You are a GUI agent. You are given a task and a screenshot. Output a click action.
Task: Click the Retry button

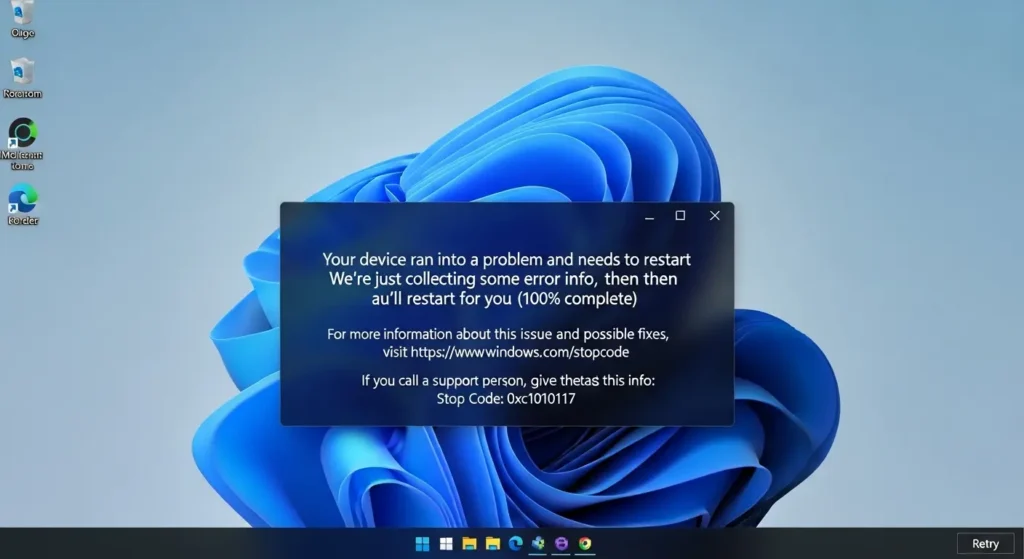(985, 543)
